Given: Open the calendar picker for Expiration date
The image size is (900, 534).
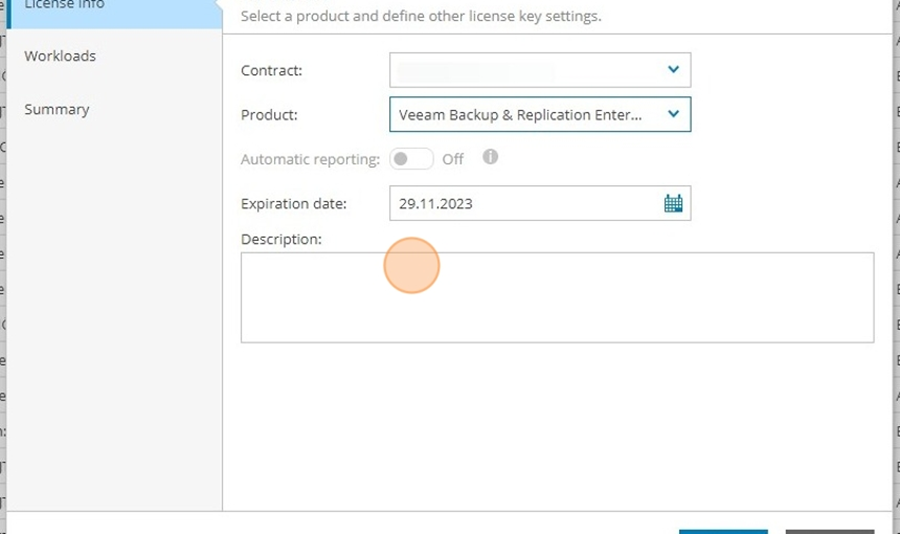Looking at the screenshot, I should pyautogui.click(x=673, y=203).
